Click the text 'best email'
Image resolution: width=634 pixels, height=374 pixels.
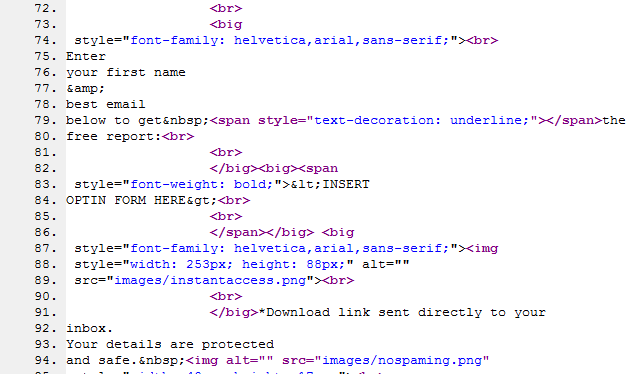[x=106, y=104]
